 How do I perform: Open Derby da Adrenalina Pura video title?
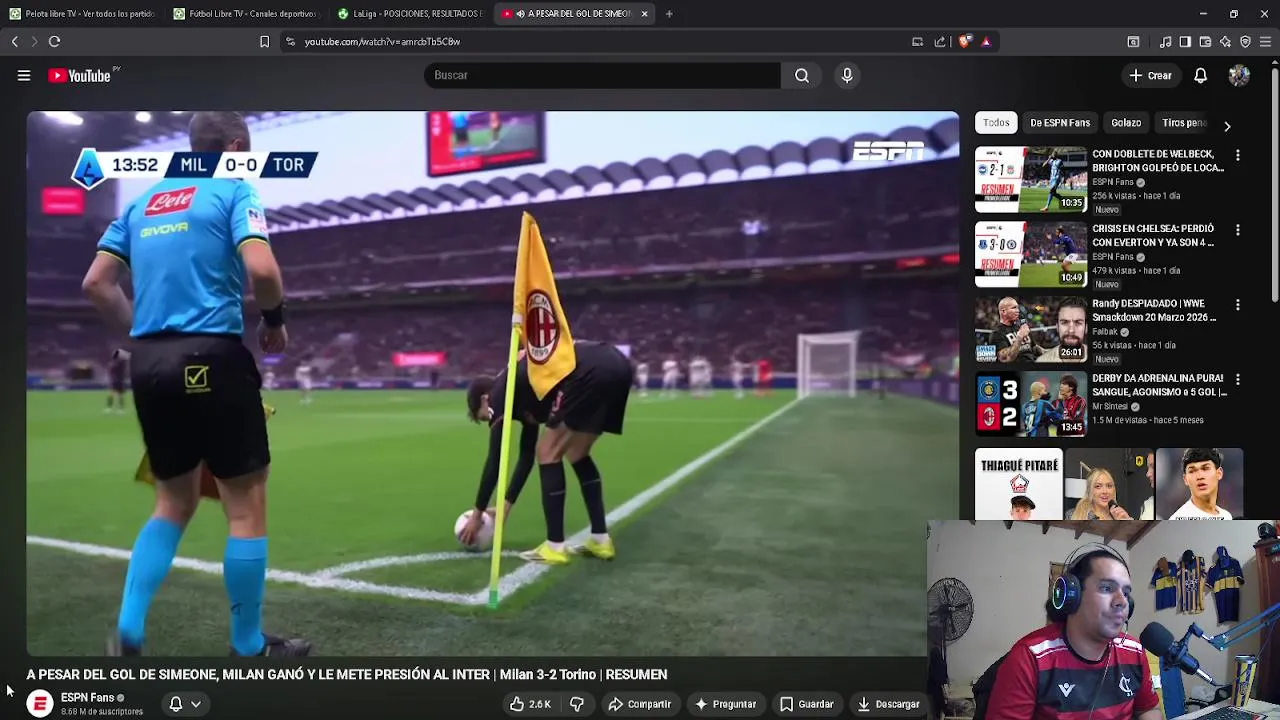pyautogui.click(x=1158, y=385)
